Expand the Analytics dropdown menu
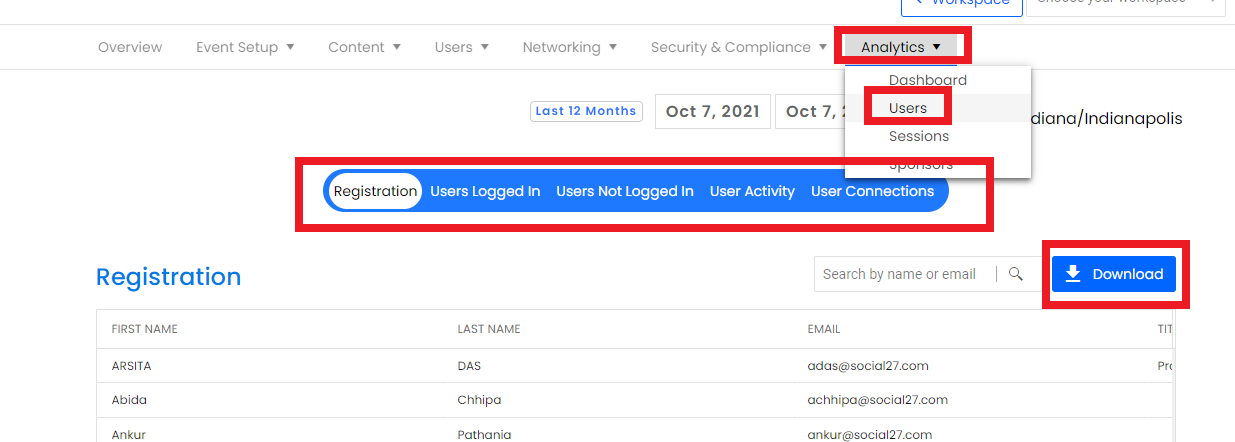This screenshot has height=442, width=1235. (900, 47)
